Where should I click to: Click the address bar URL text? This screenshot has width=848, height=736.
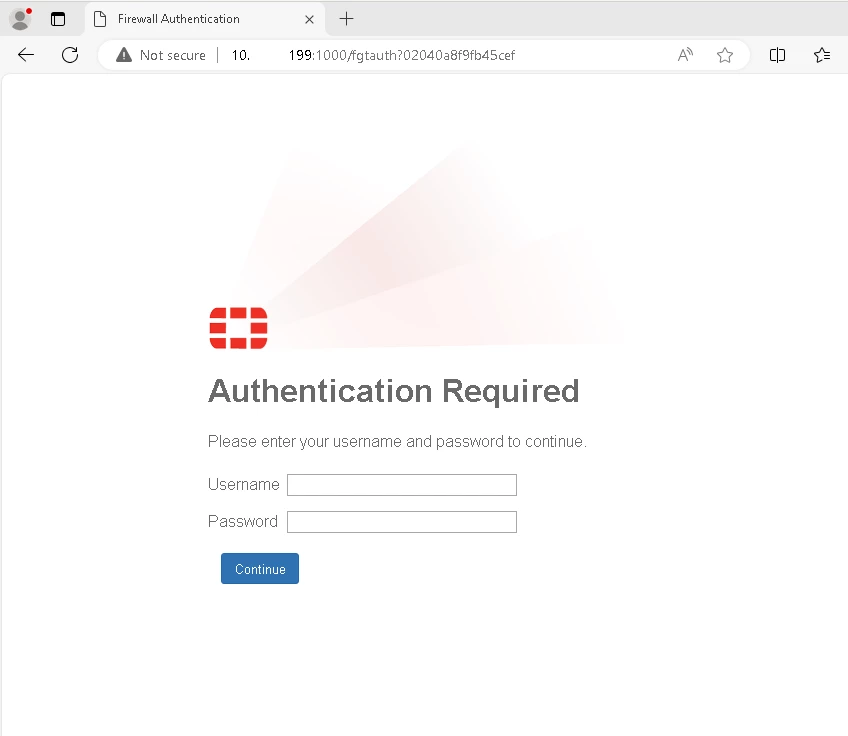[373, 55]
